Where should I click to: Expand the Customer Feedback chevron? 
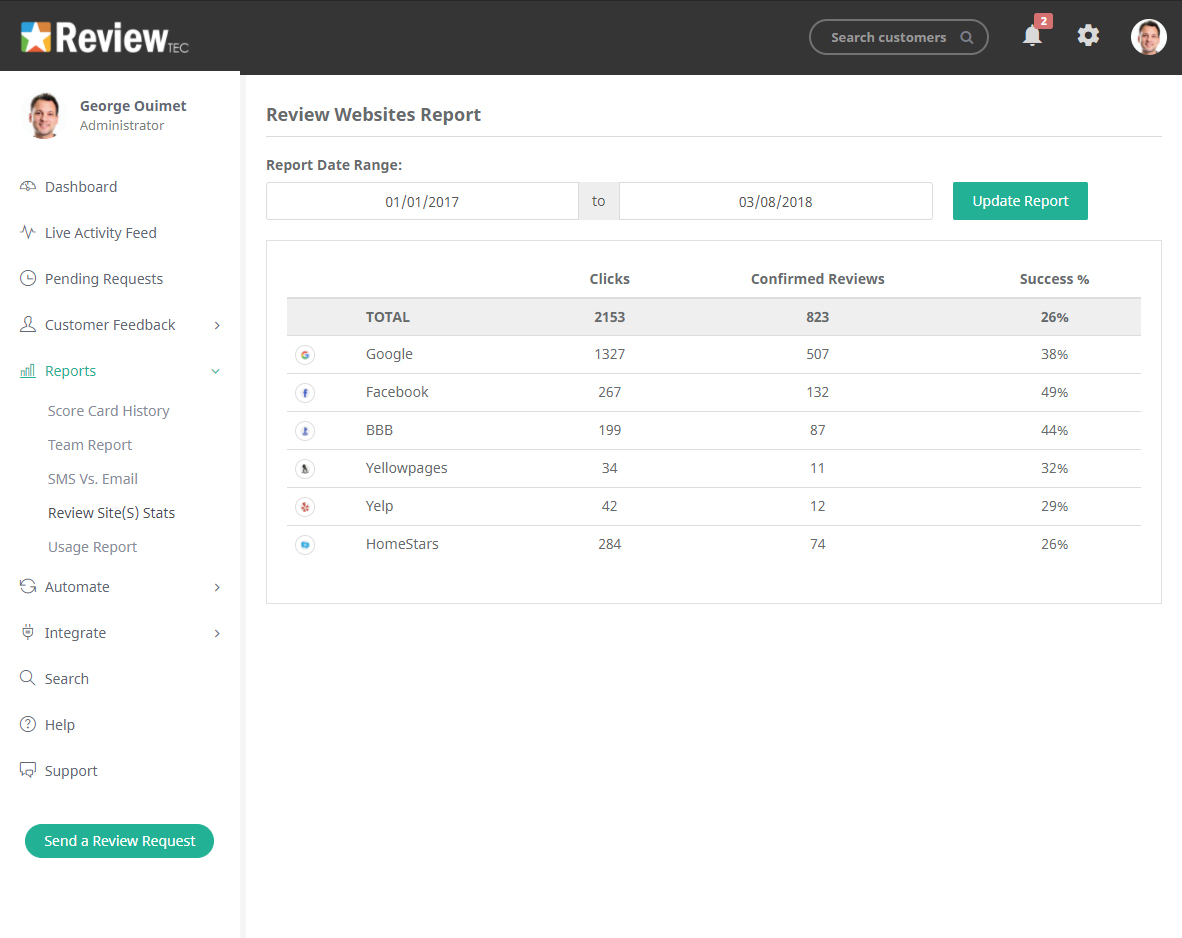[x=217, y=325]
